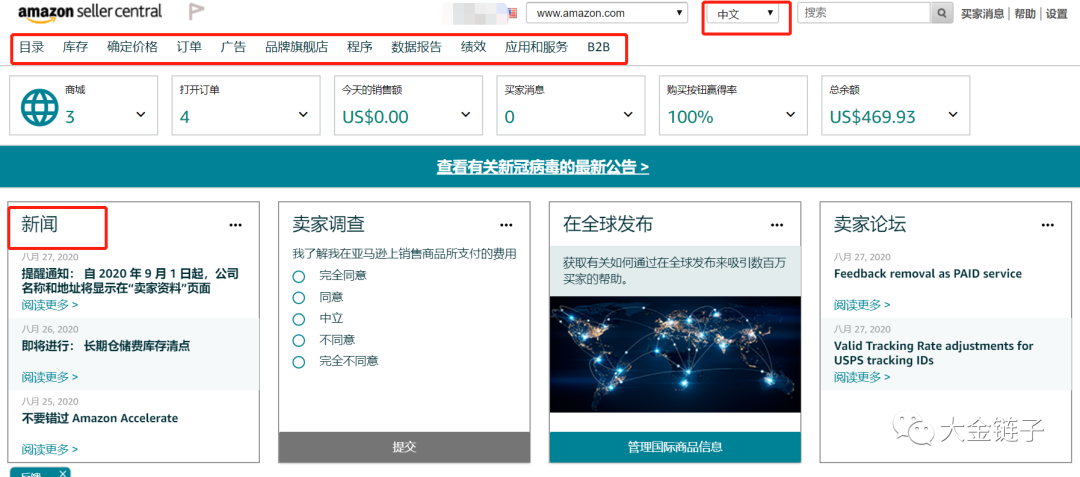
Task: Click the Amazon Seller Central logo
Action: click(90, 12)
